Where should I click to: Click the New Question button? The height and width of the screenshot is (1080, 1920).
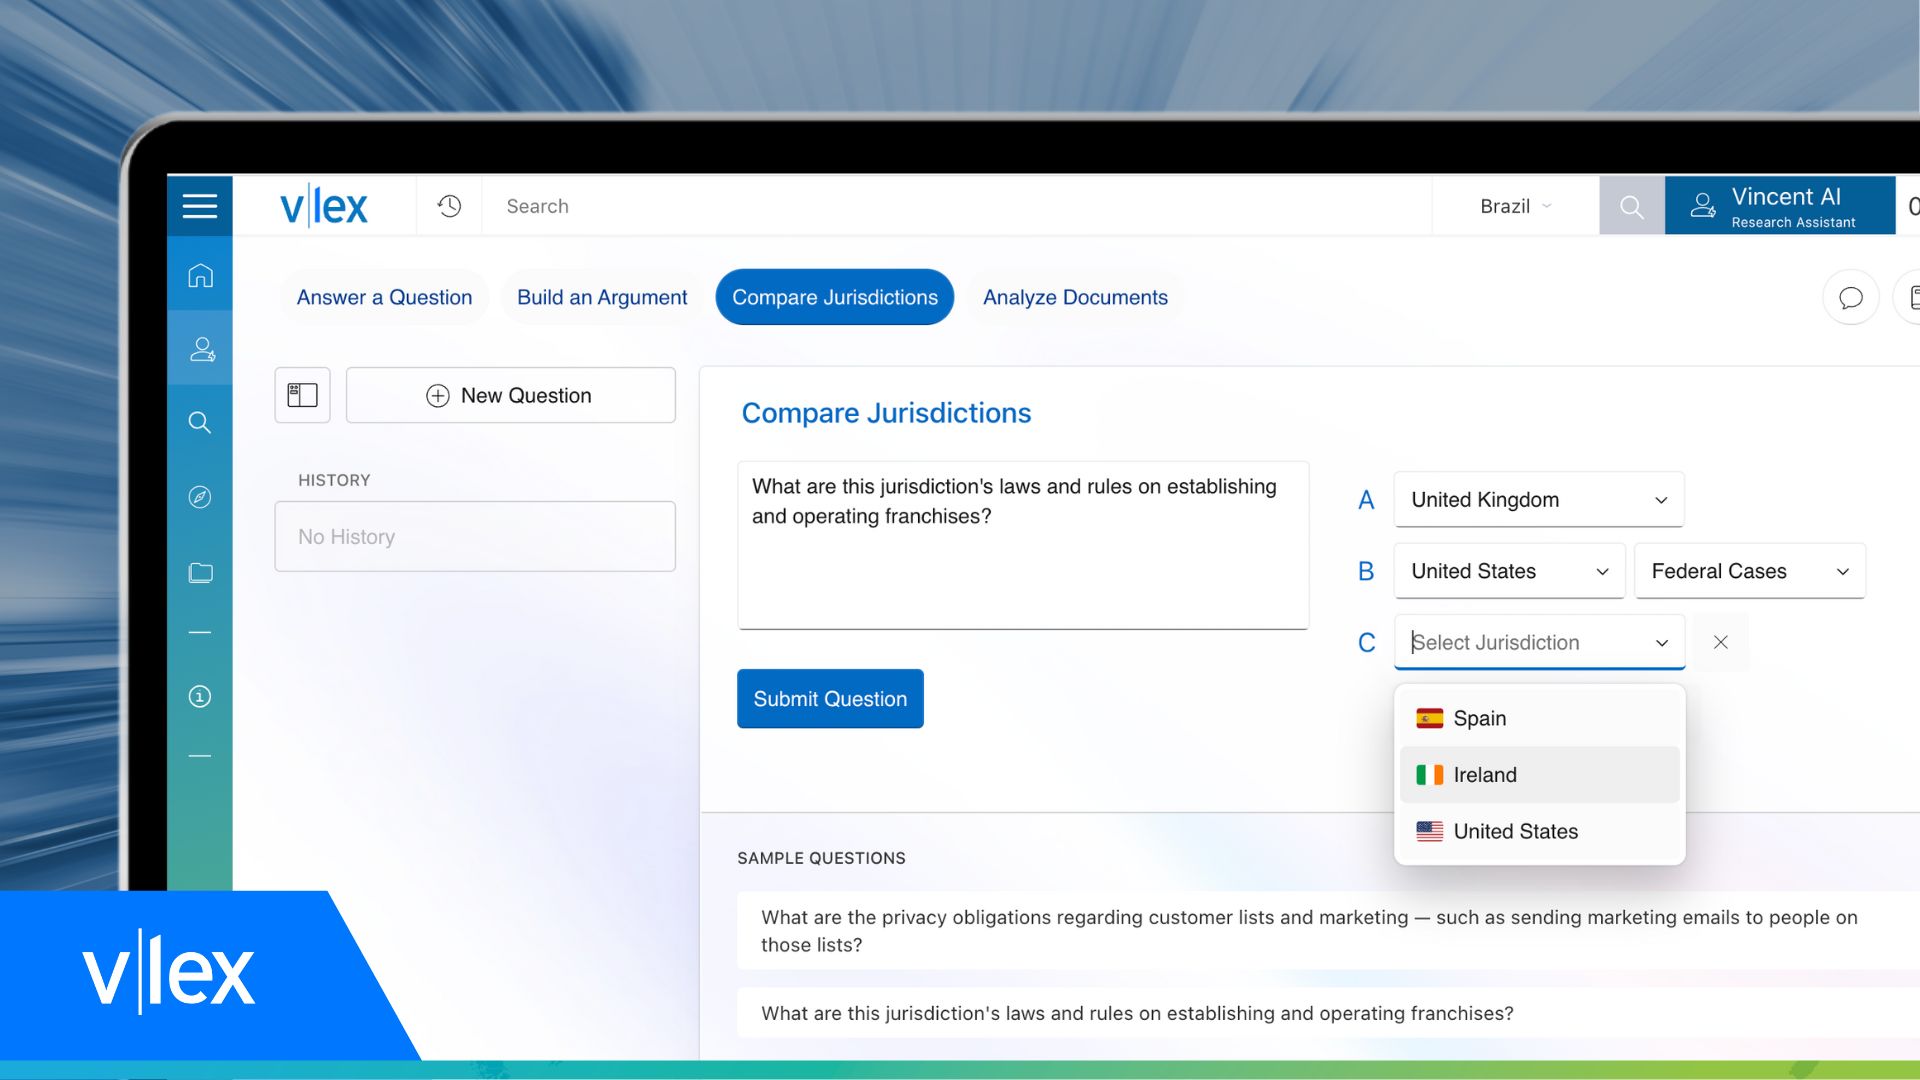[x=510, y=395]
